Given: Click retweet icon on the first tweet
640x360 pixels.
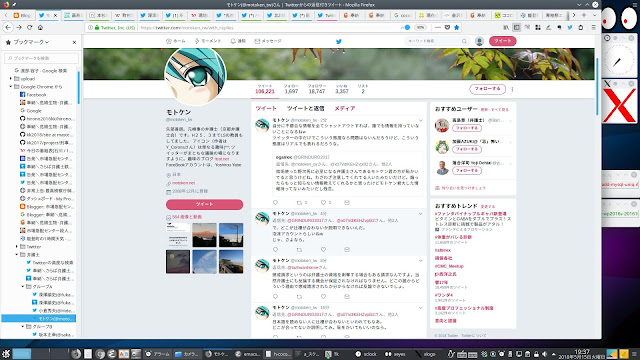Looking at the screenshot, I should pos(300,202).
